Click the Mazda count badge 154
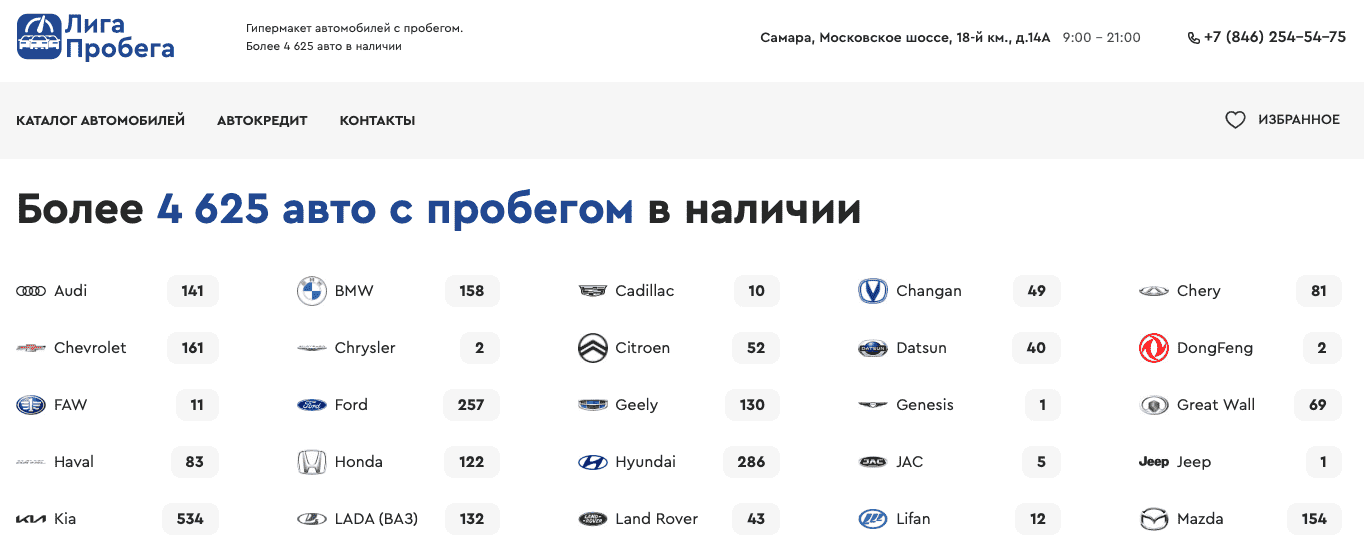Screen dimensions: 1364x559 coord(1314,519)
